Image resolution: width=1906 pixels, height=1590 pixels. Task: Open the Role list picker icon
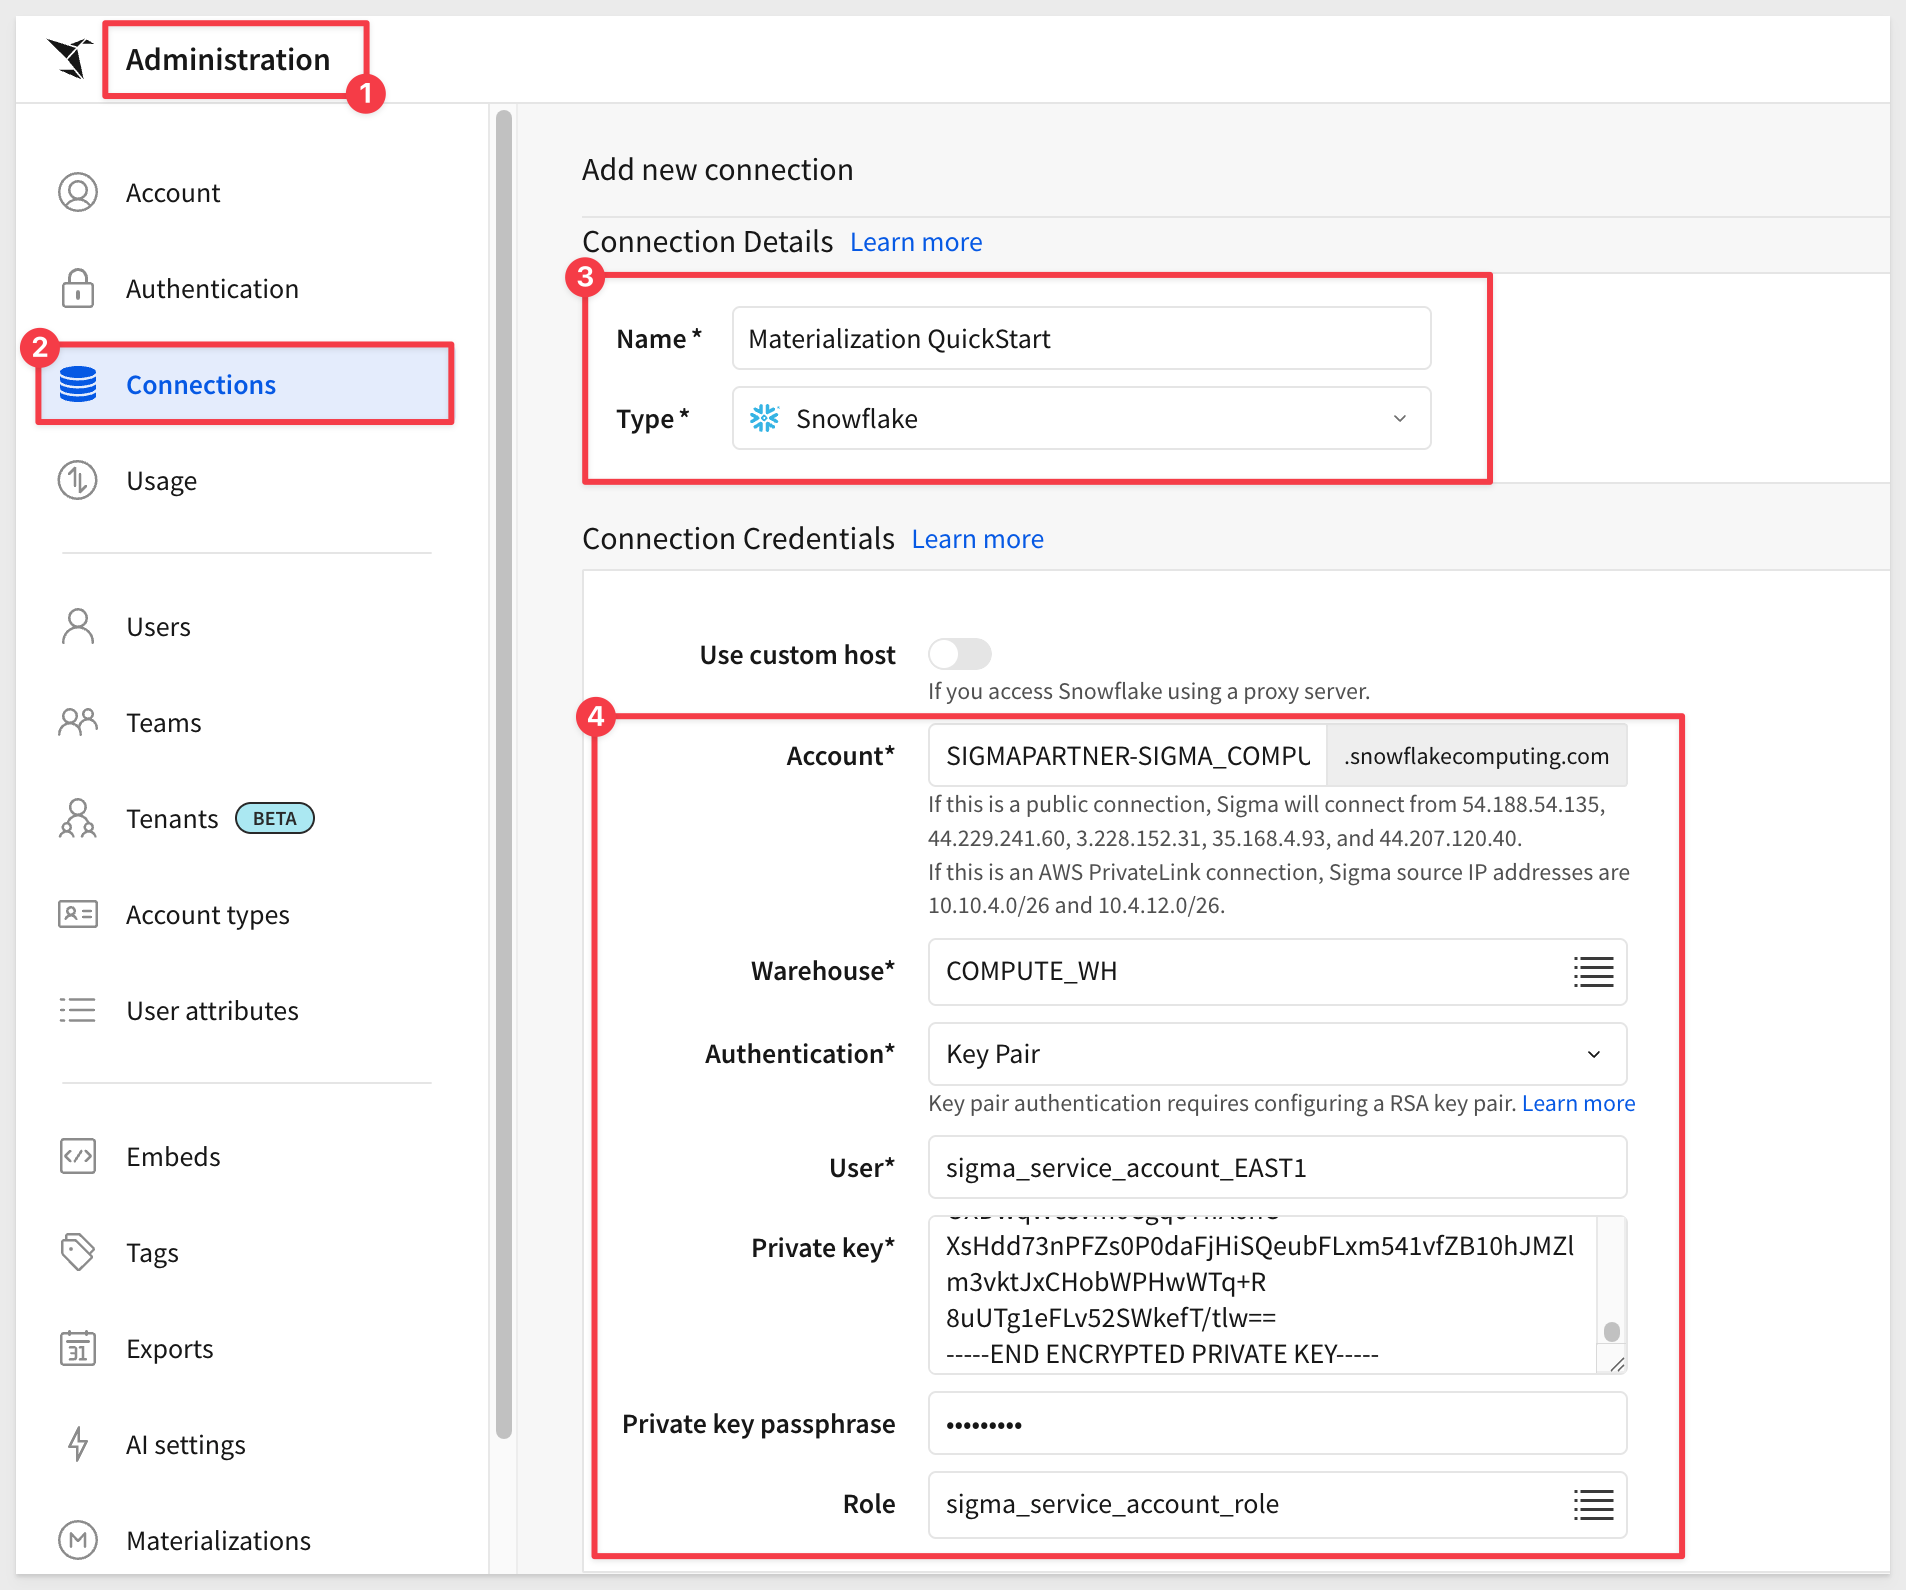coord(1593,1504)
